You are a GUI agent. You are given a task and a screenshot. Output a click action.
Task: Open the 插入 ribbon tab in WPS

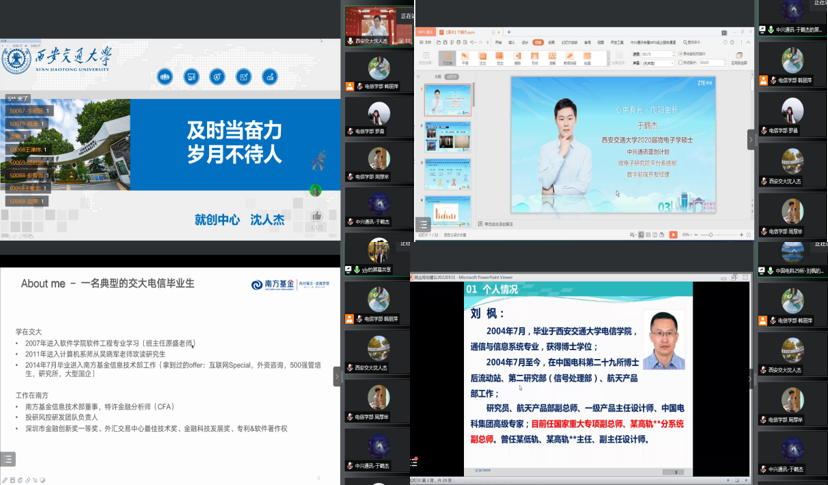pos(512,42)
